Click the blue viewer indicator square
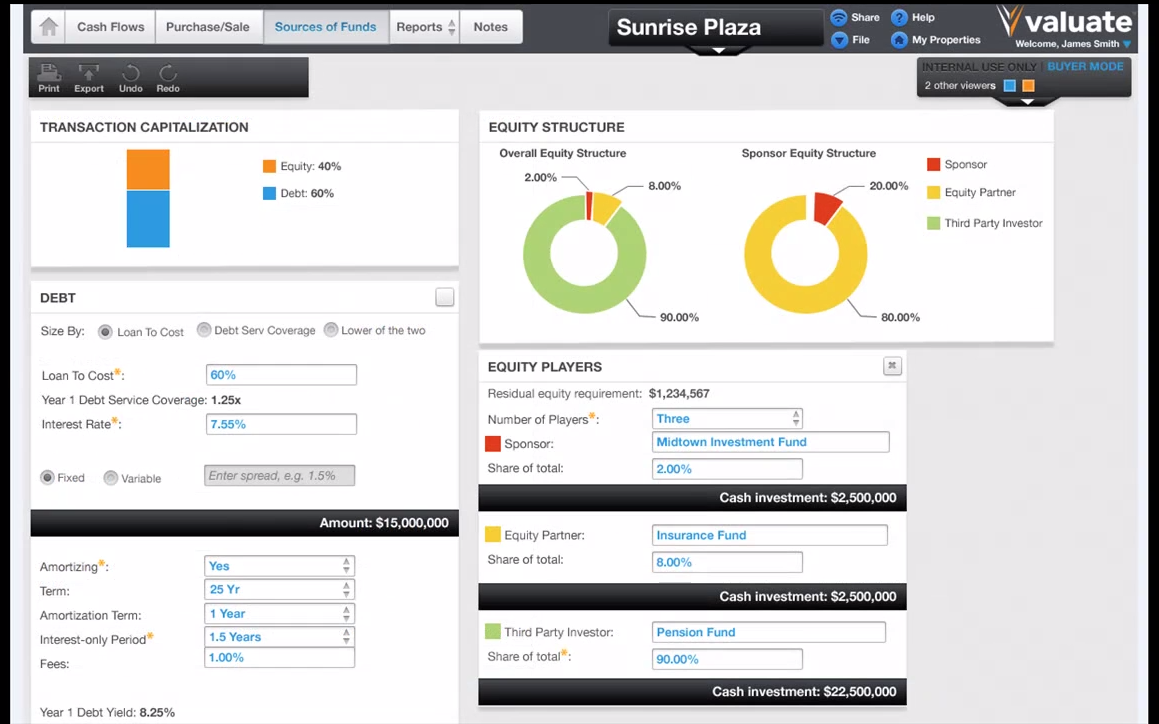Viewport: 1159px width, 724px height. pos(1010,86)
